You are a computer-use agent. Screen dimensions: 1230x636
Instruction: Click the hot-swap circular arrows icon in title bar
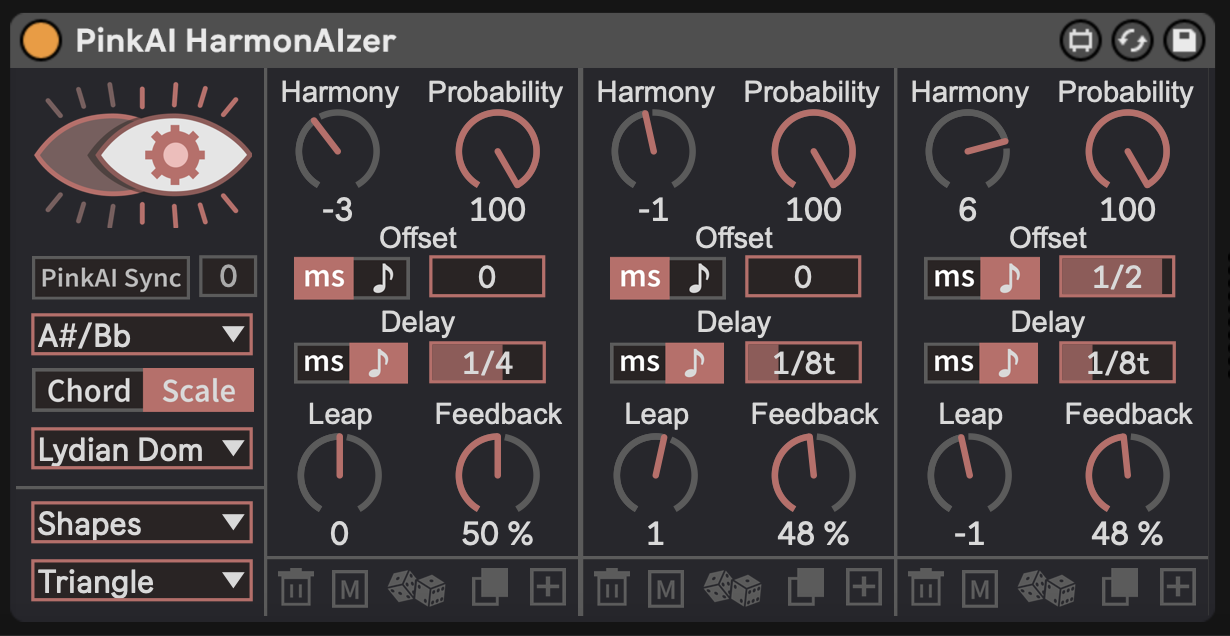pos(1133,41)
